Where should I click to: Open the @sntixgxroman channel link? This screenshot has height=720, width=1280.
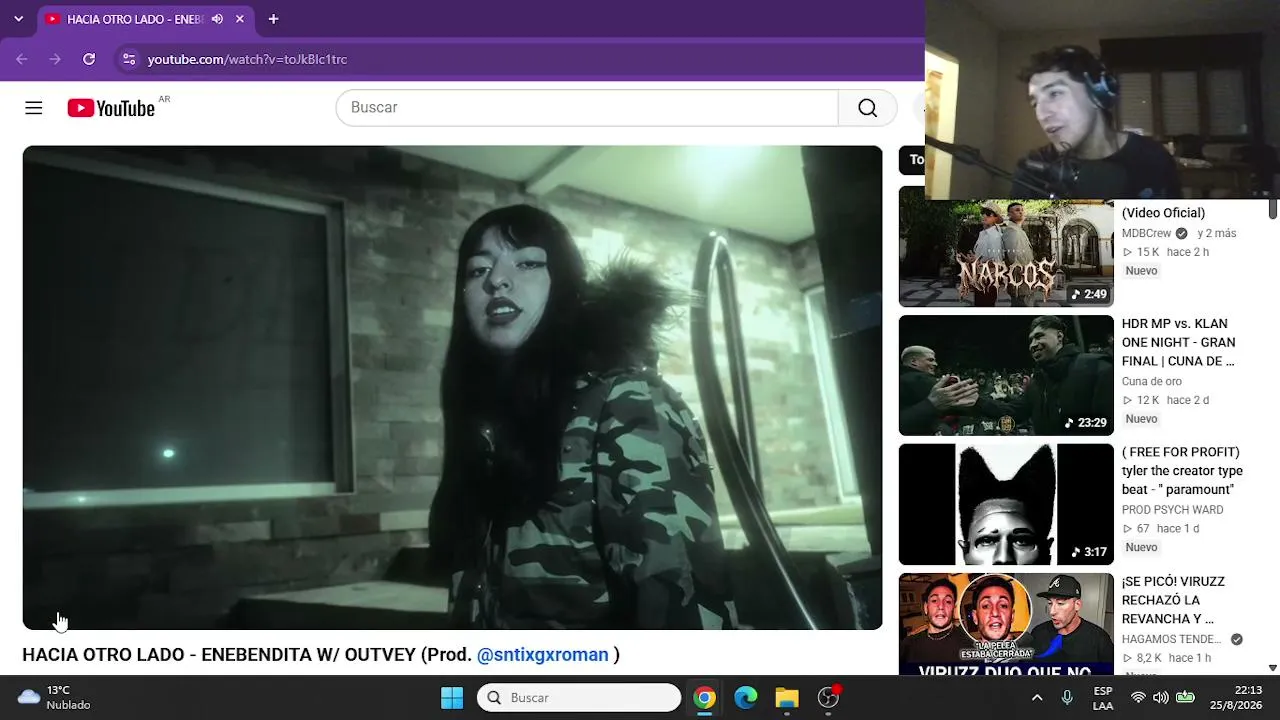pos(543,655)
